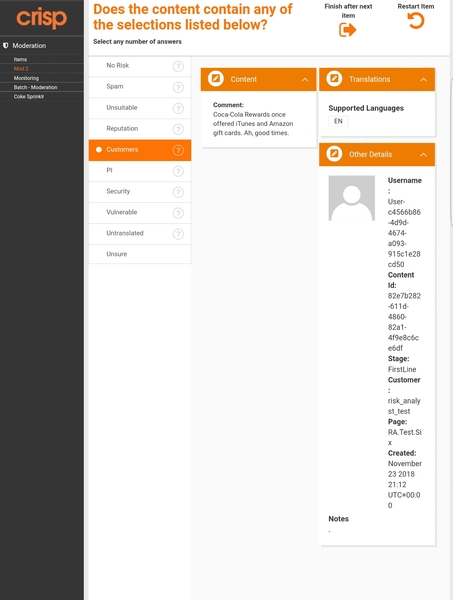Choose the Unsure answer
This screenshot has height=600, width=453.
(x=140, y=254)
